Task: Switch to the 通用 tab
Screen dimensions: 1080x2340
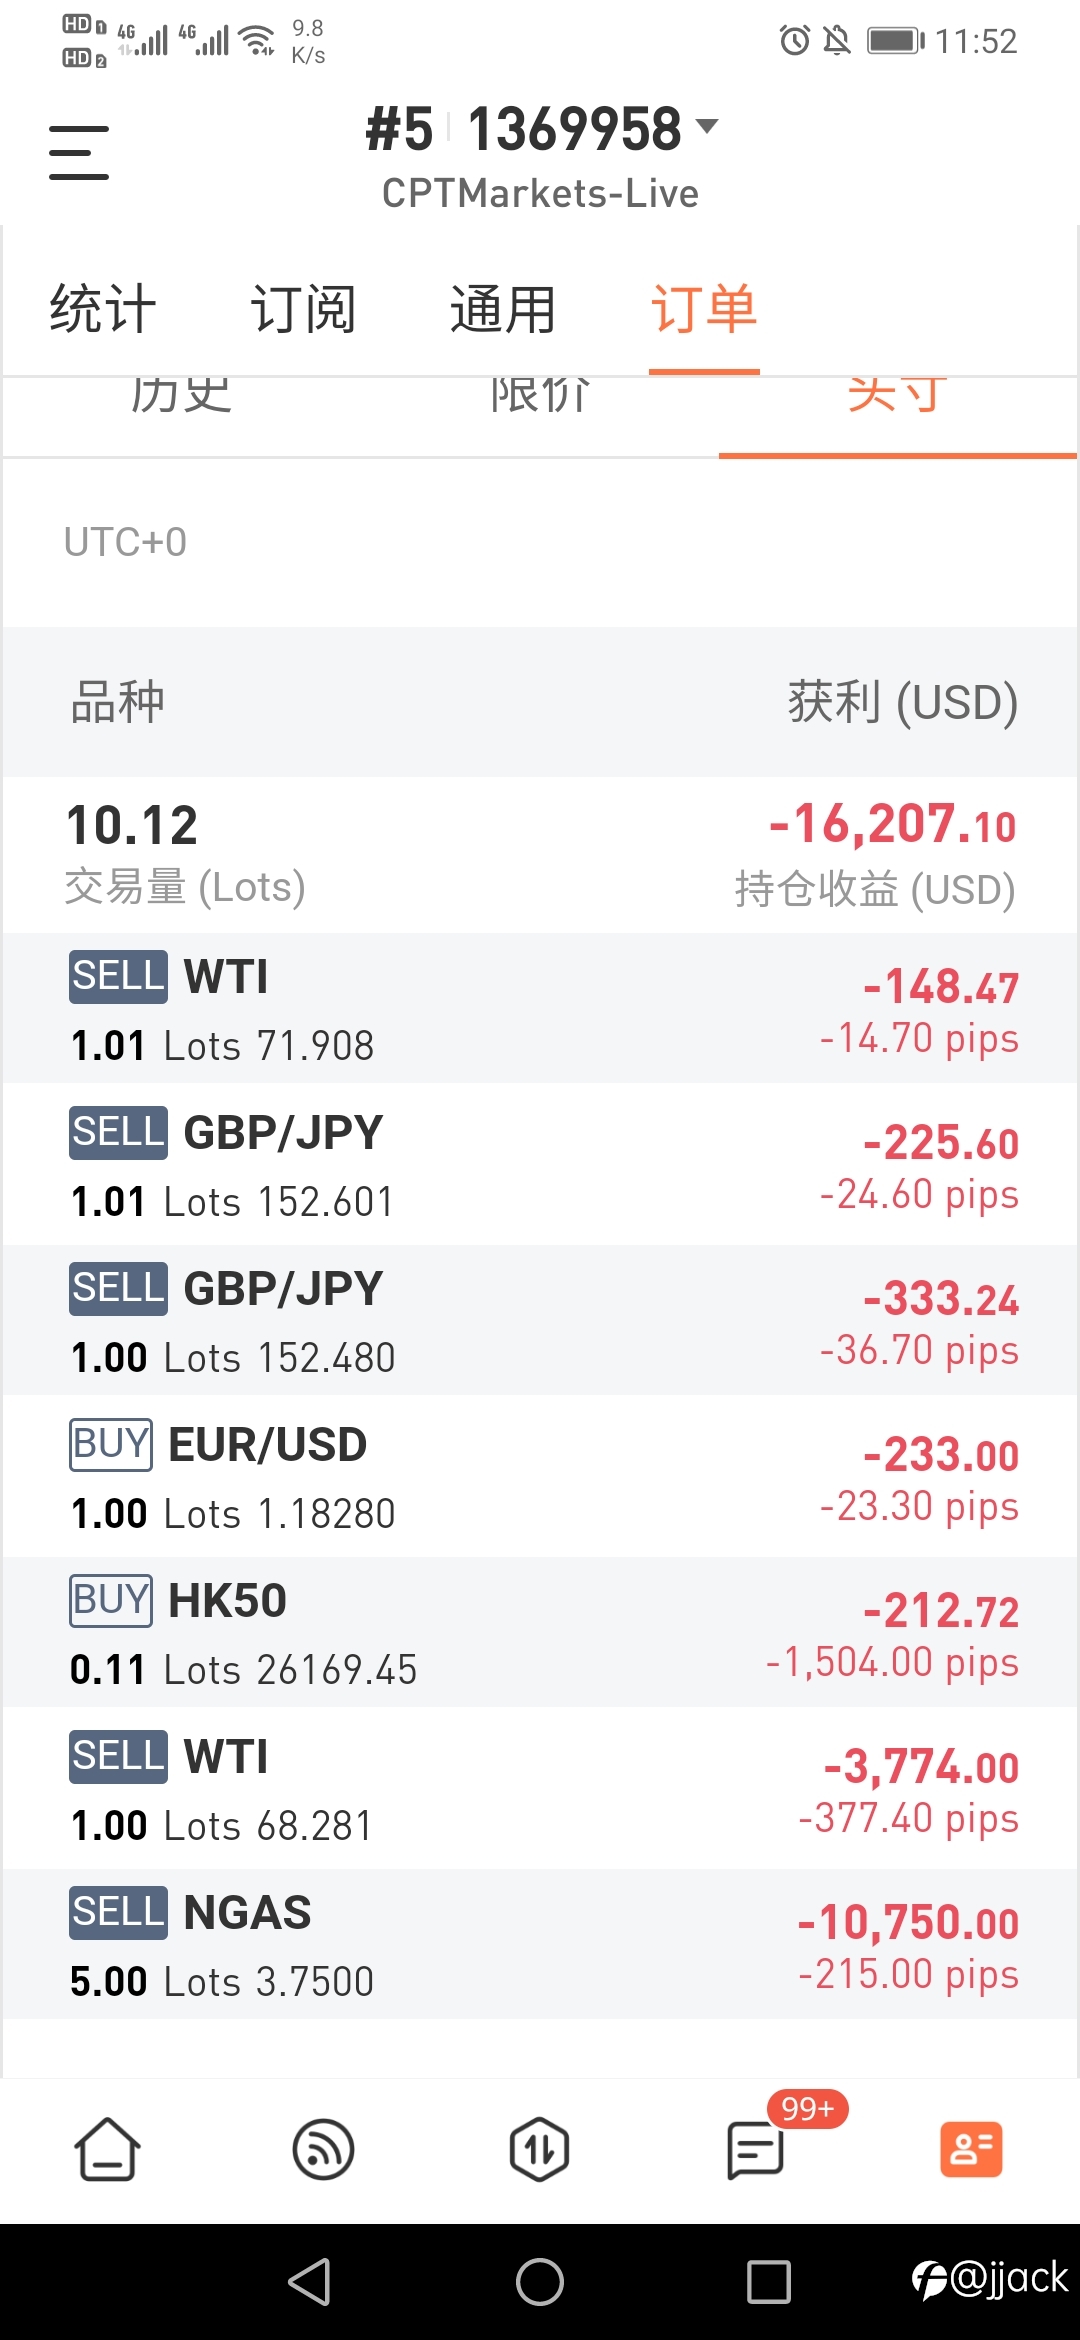Action: pos(503,308)
